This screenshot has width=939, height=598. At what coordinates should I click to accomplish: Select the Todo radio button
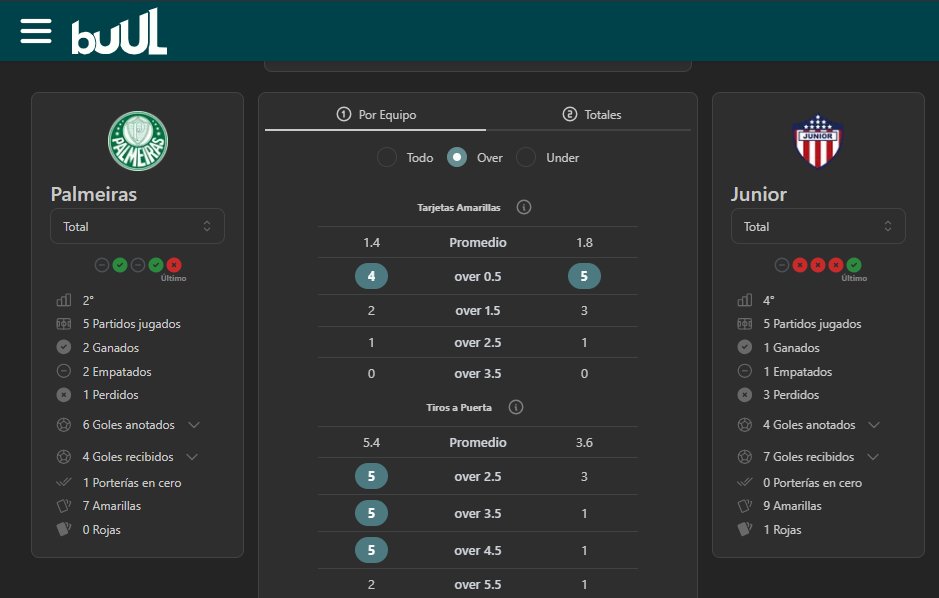[x=387, y=157]
